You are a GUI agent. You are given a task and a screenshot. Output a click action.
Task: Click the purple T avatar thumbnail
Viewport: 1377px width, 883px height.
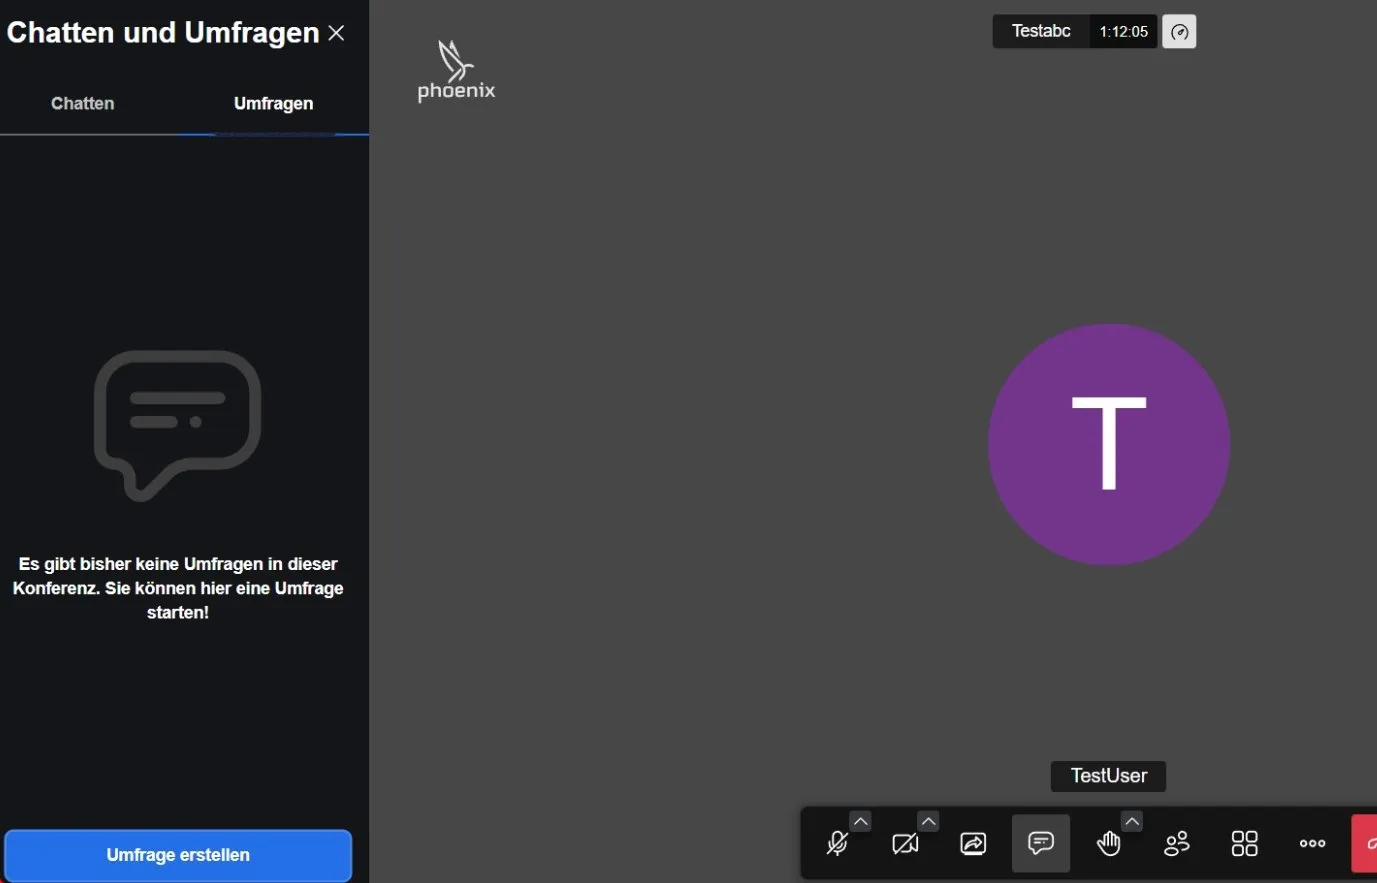point(1108,444)
